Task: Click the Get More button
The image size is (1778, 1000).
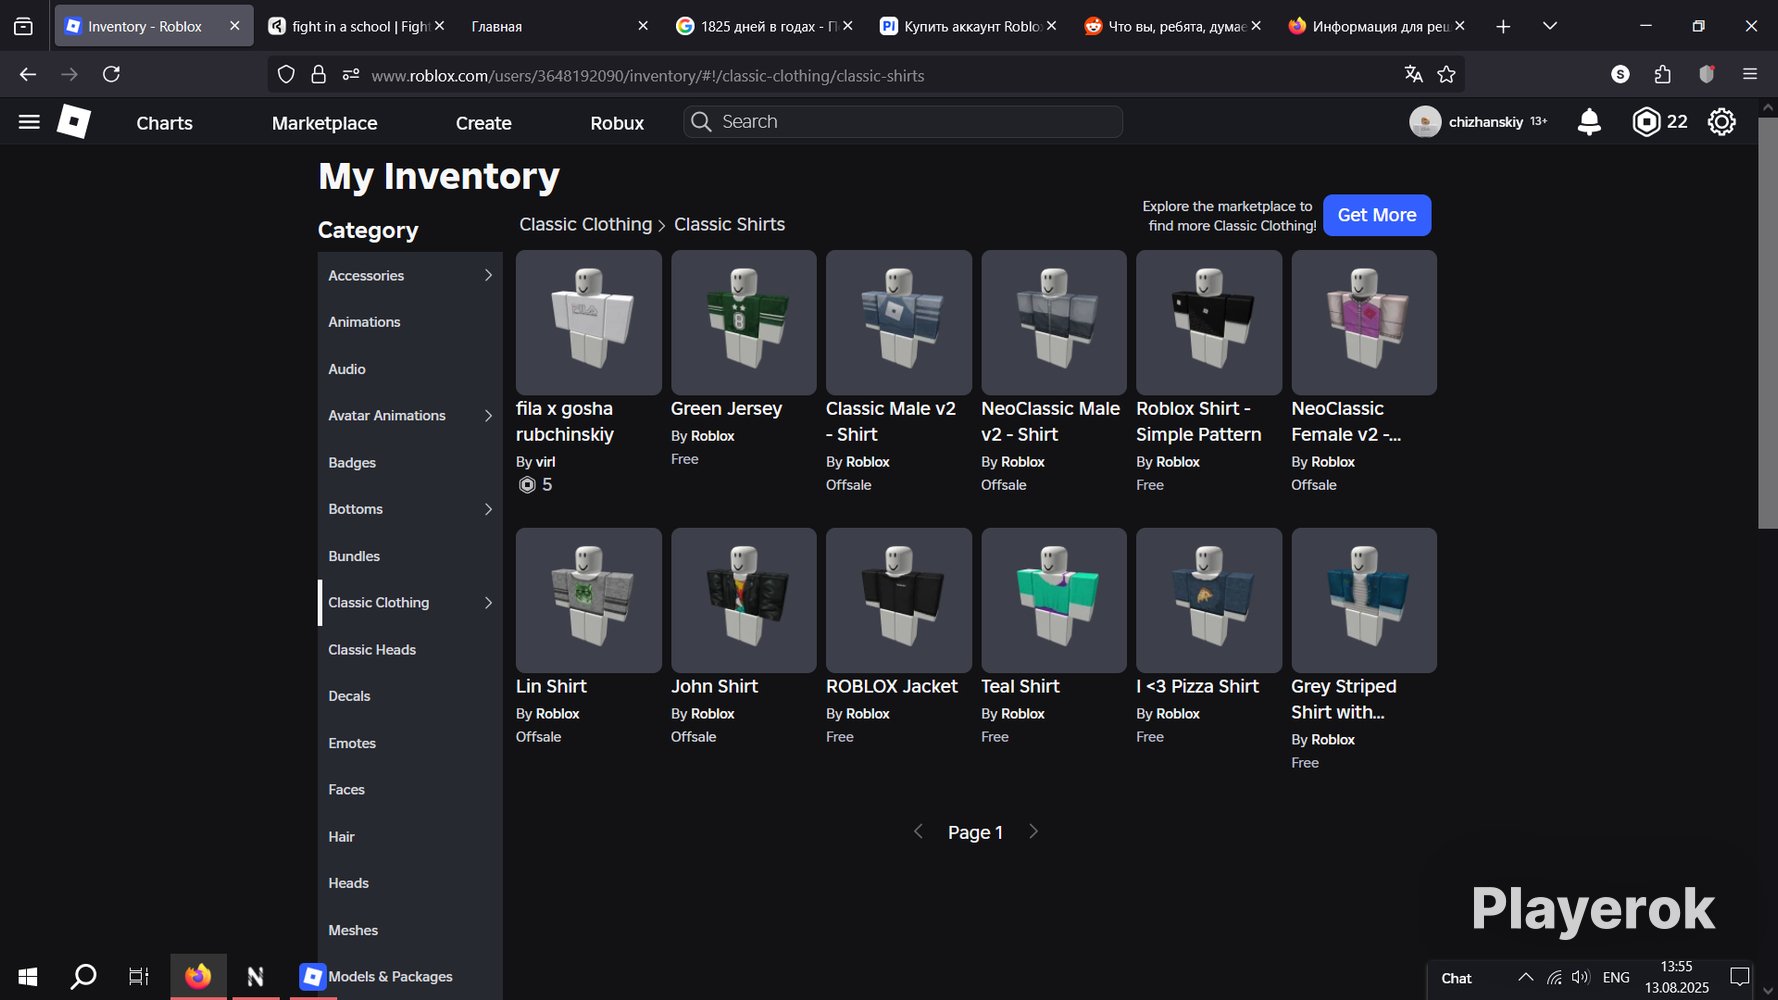Action: 1377,215
